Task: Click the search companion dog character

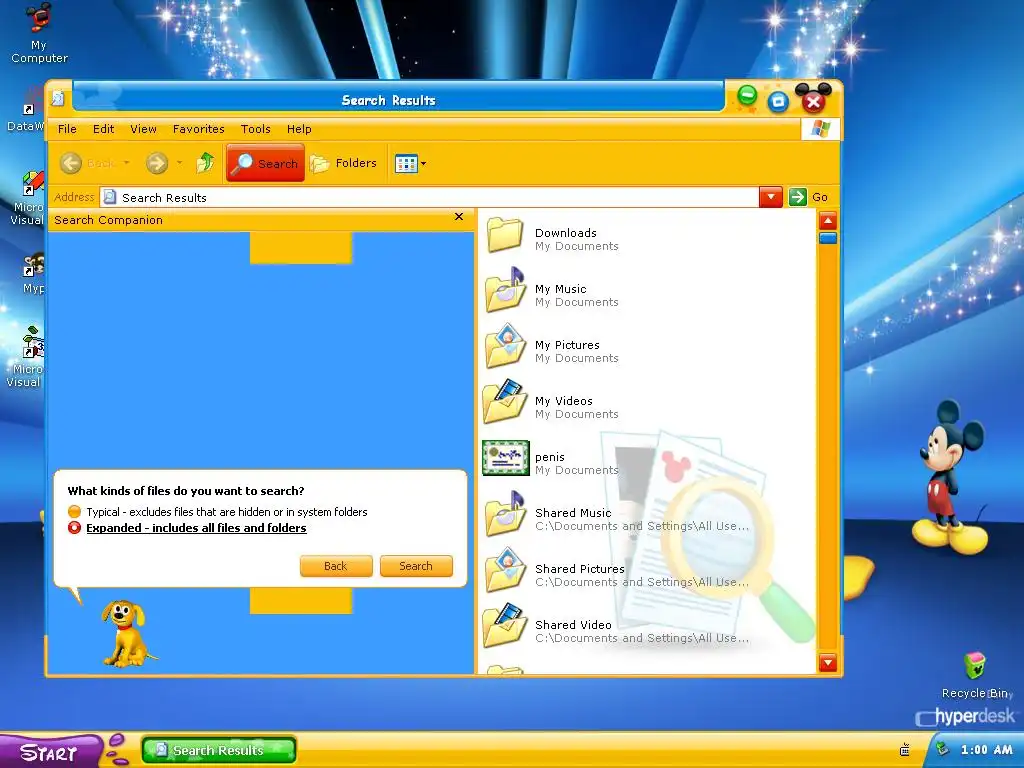Action: click(x=127, y=633)
